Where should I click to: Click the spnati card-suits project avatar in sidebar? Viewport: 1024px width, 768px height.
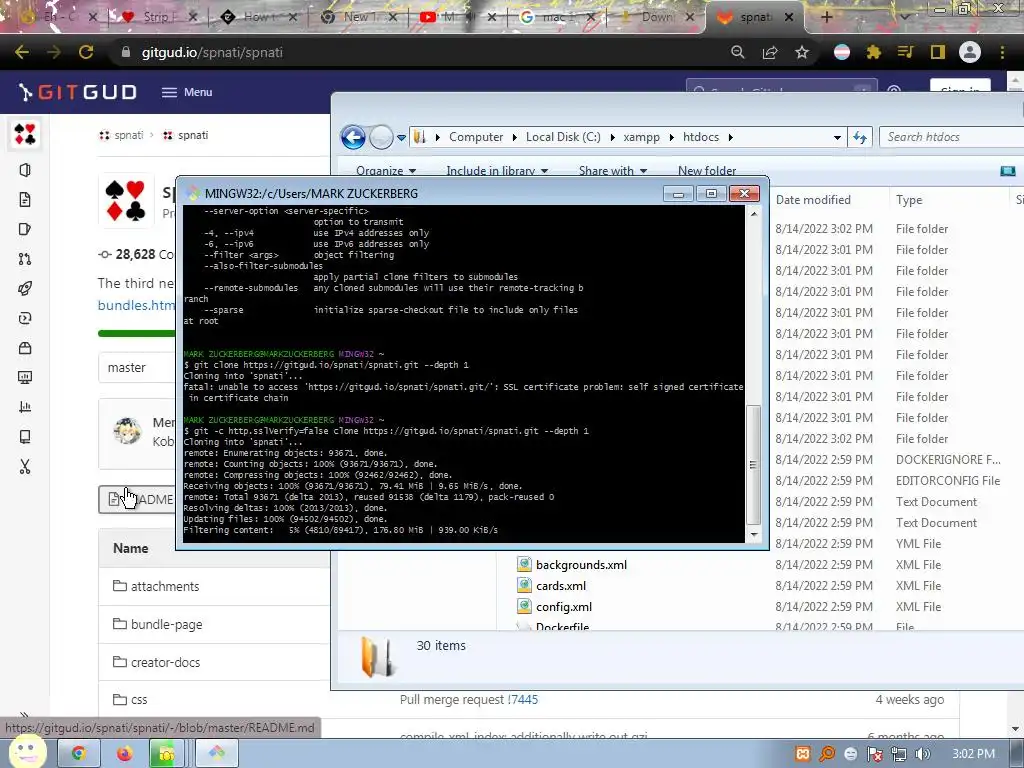point(25,134)
